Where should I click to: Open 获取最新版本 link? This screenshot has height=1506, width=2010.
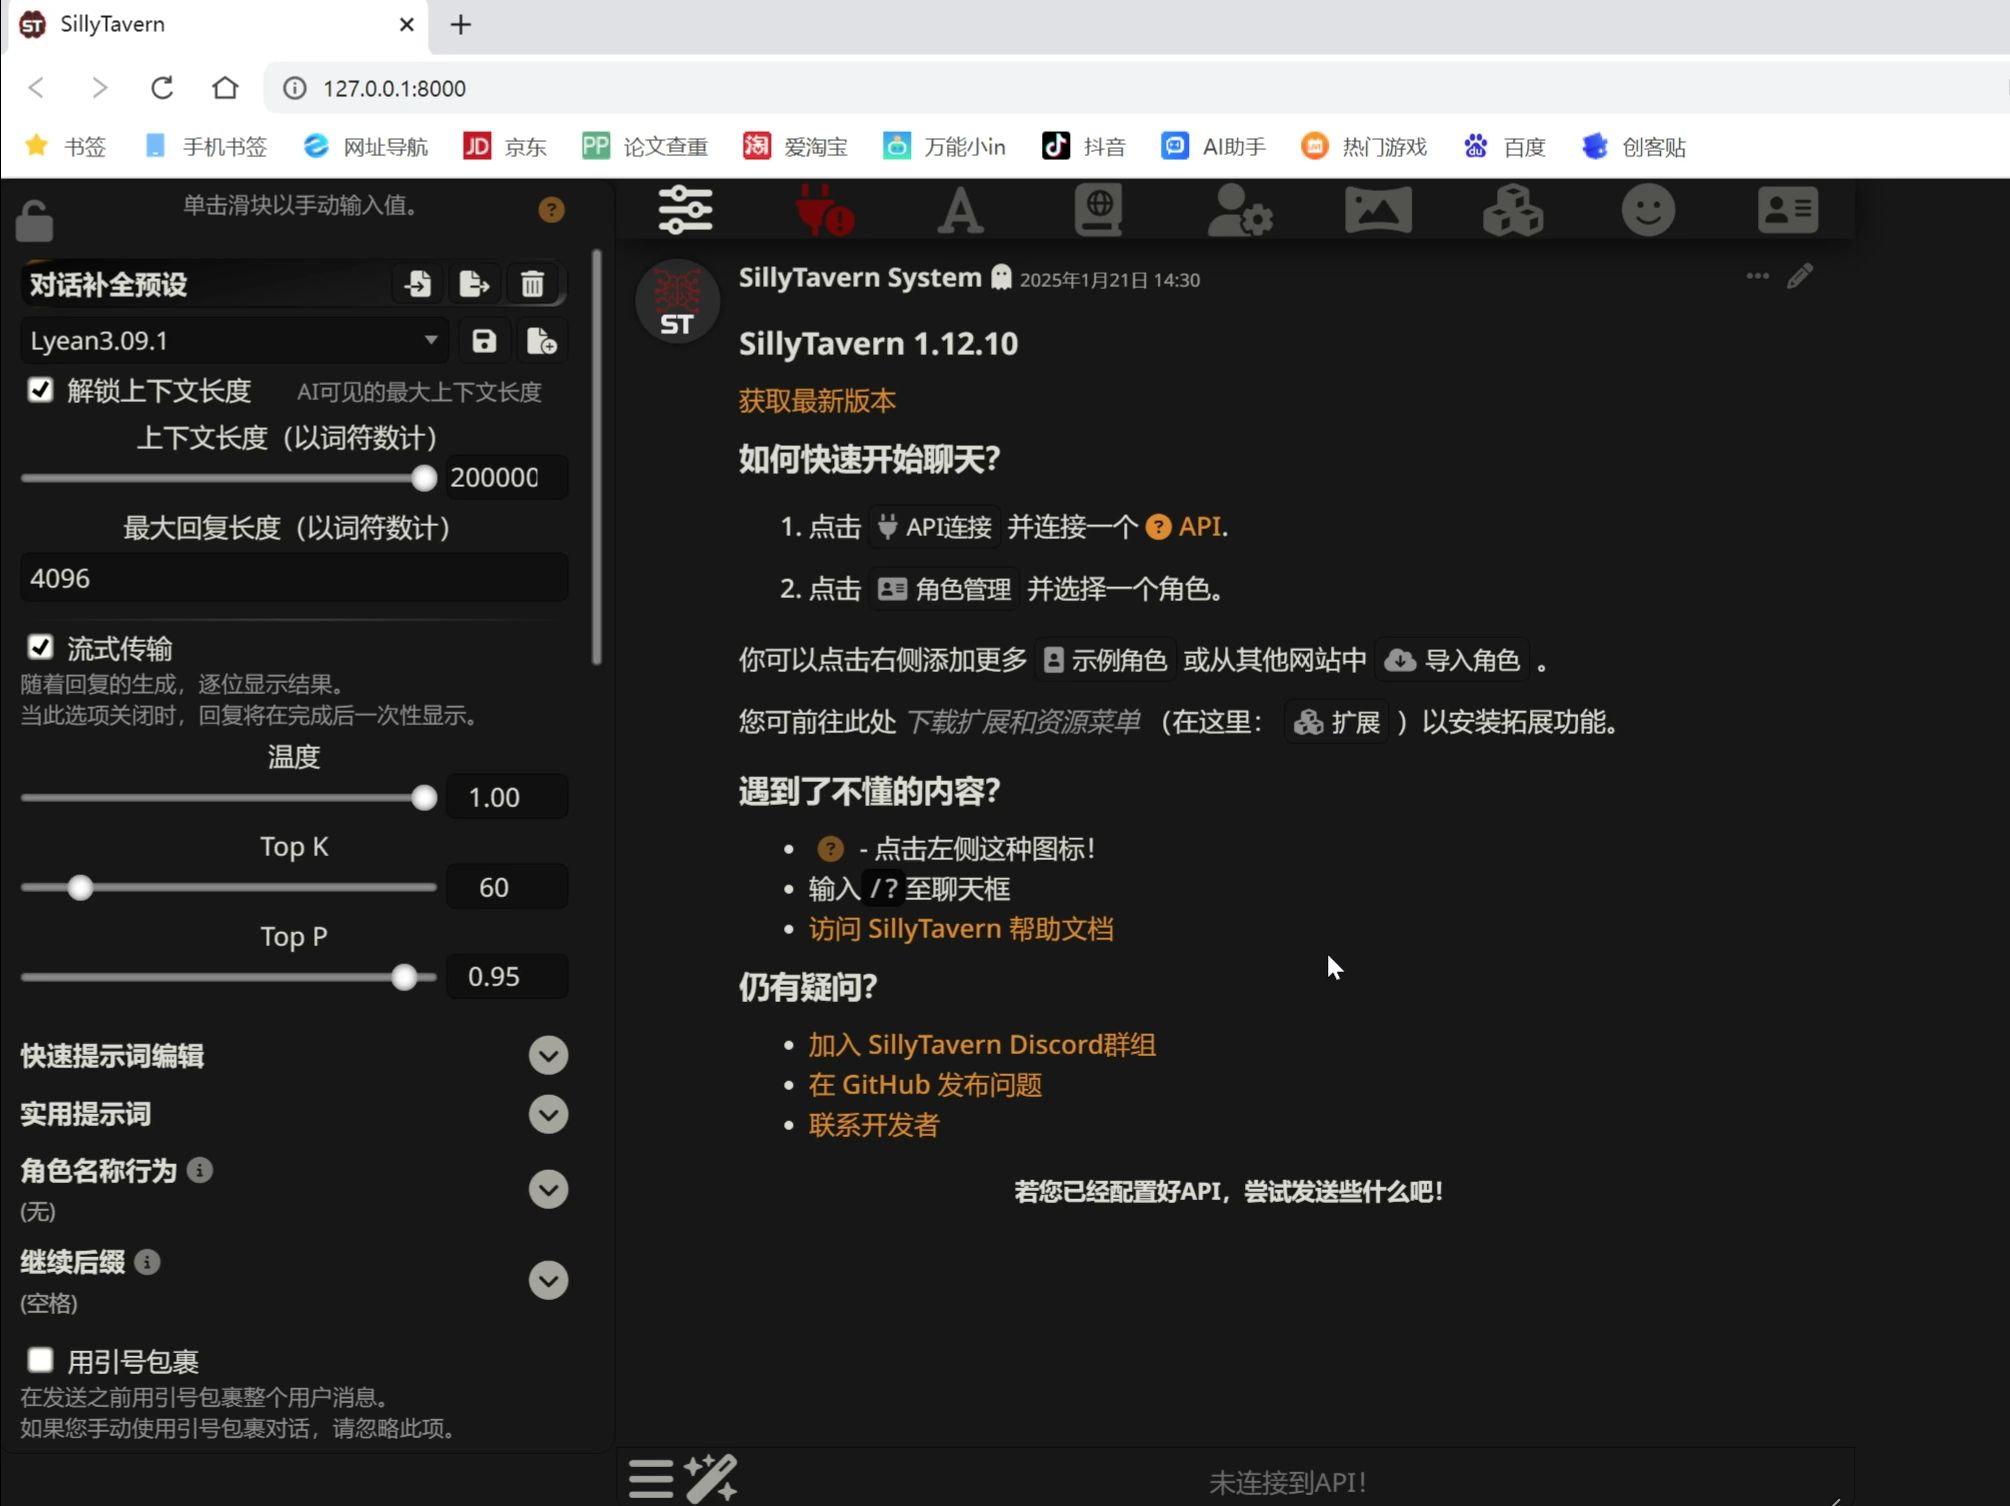pyautogui.click(x=816, y=401)
